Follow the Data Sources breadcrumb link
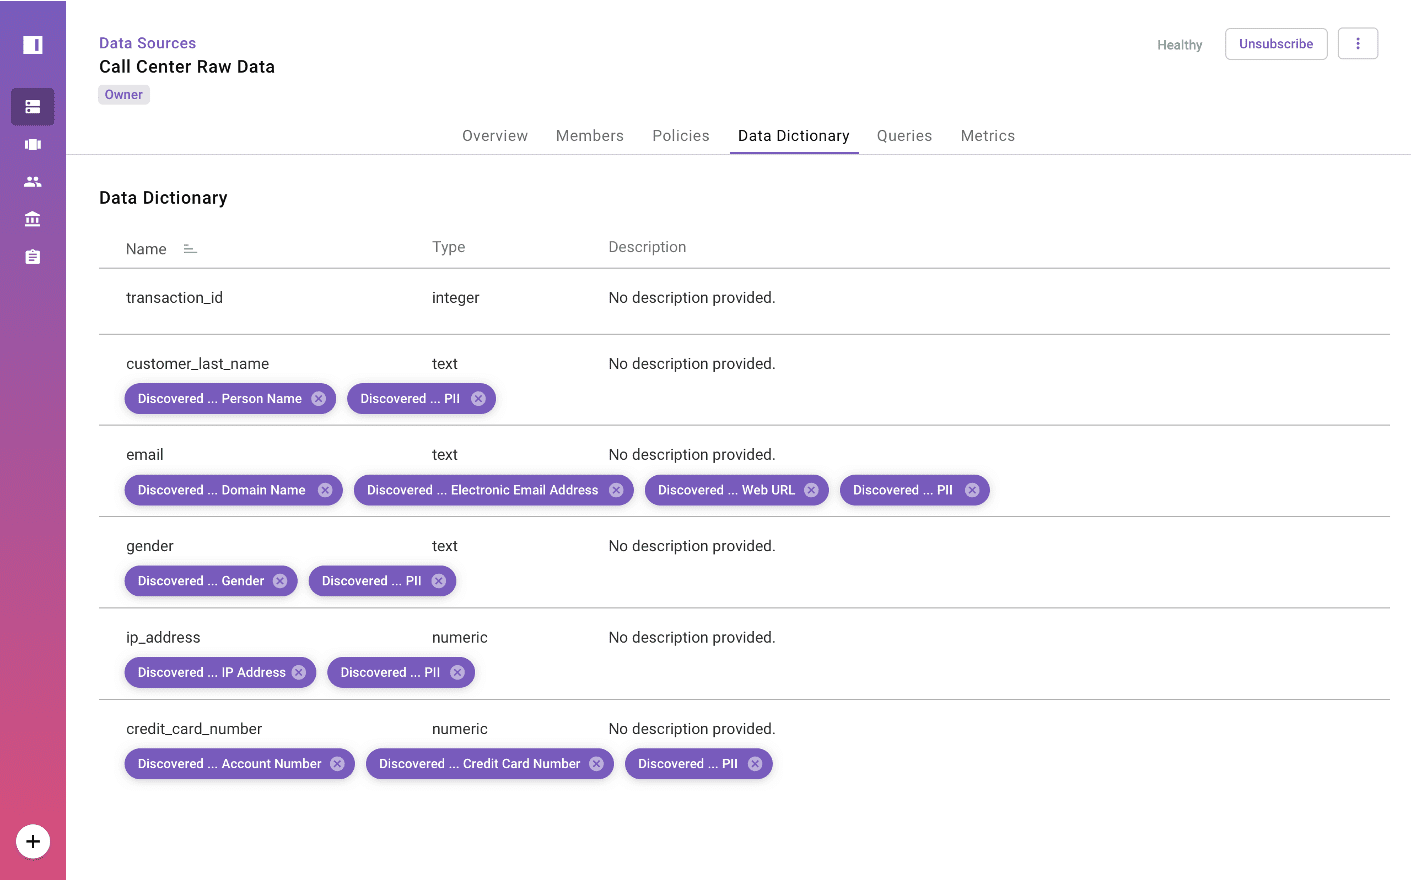The width and height of the screenshot is (1412, 880). (x=147, y=43)
